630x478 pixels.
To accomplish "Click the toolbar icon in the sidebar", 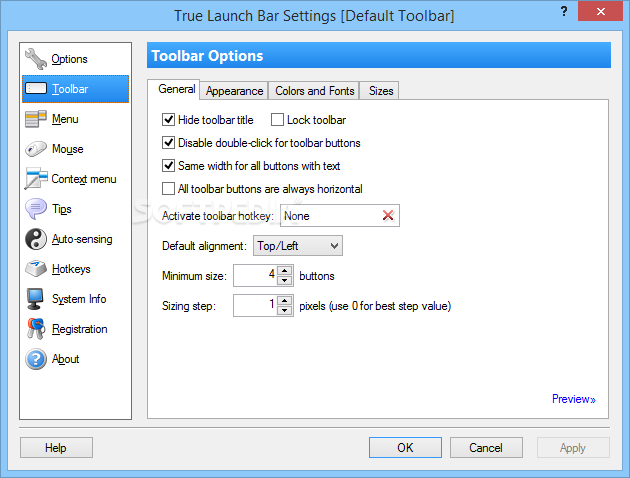I will [x=36, y=88].
